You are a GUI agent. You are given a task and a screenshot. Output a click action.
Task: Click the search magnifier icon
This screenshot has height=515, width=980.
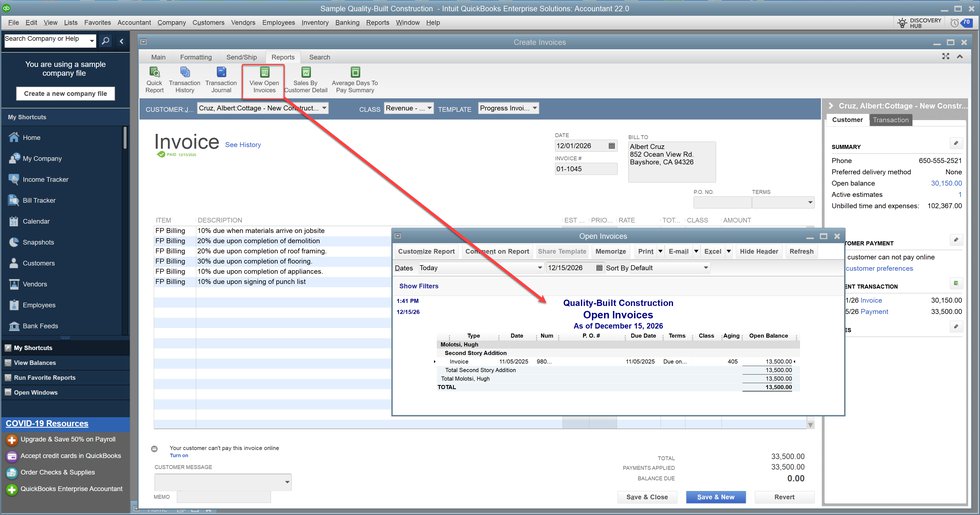[x=106, y=41]
